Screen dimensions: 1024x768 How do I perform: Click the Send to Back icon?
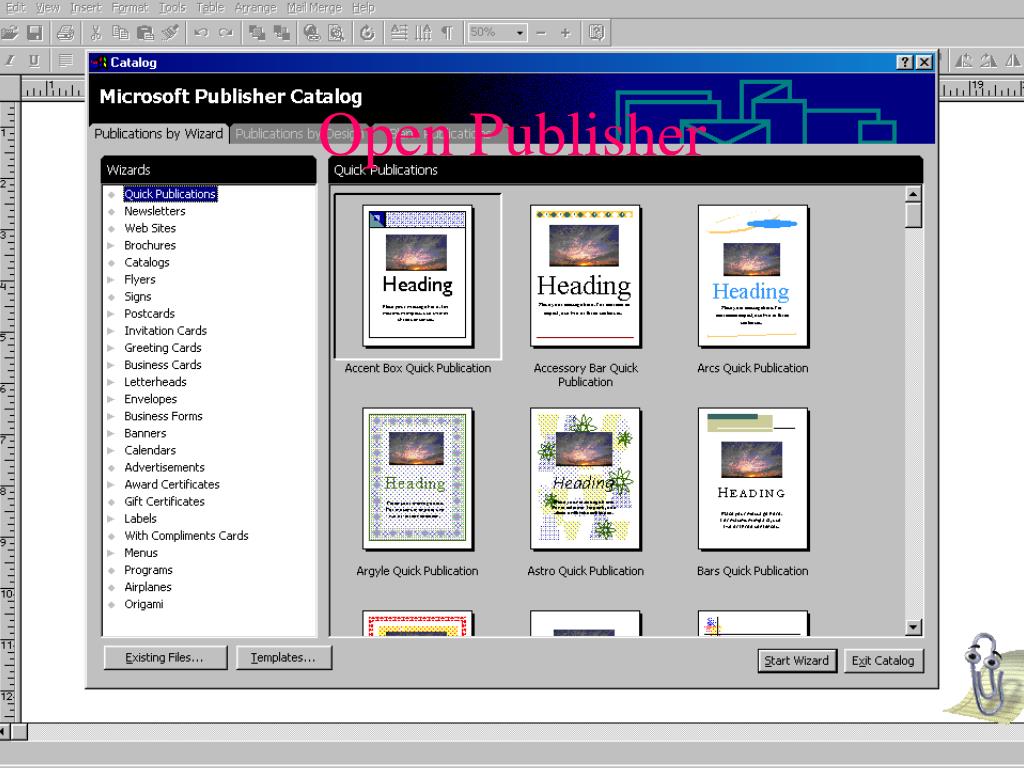tap(281, 32)
